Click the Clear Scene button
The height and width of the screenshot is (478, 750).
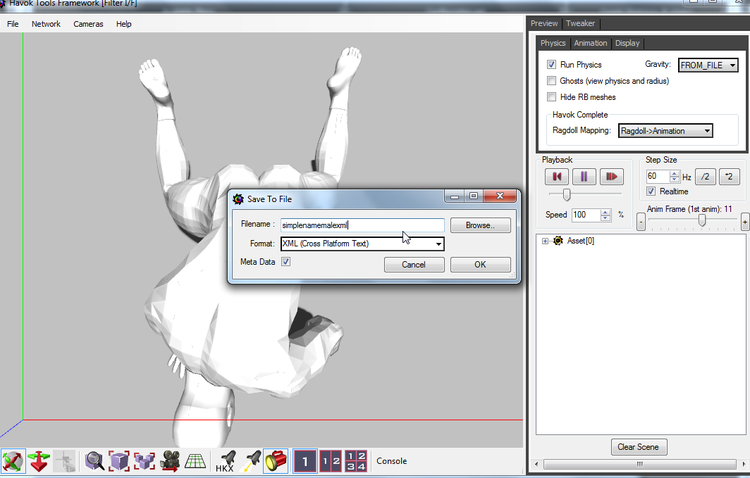pyautogui.click(x=639, y=447)
